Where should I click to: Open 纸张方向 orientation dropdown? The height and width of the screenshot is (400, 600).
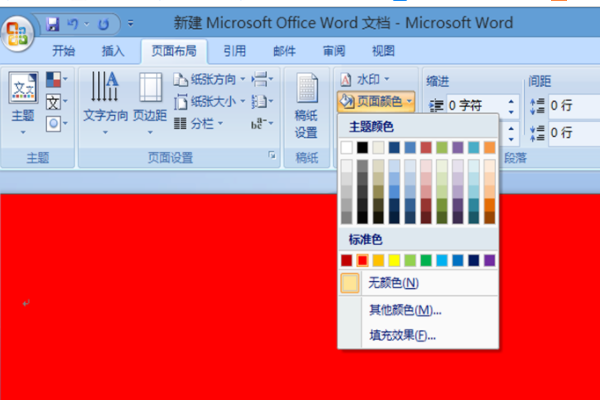coord(209,80)
